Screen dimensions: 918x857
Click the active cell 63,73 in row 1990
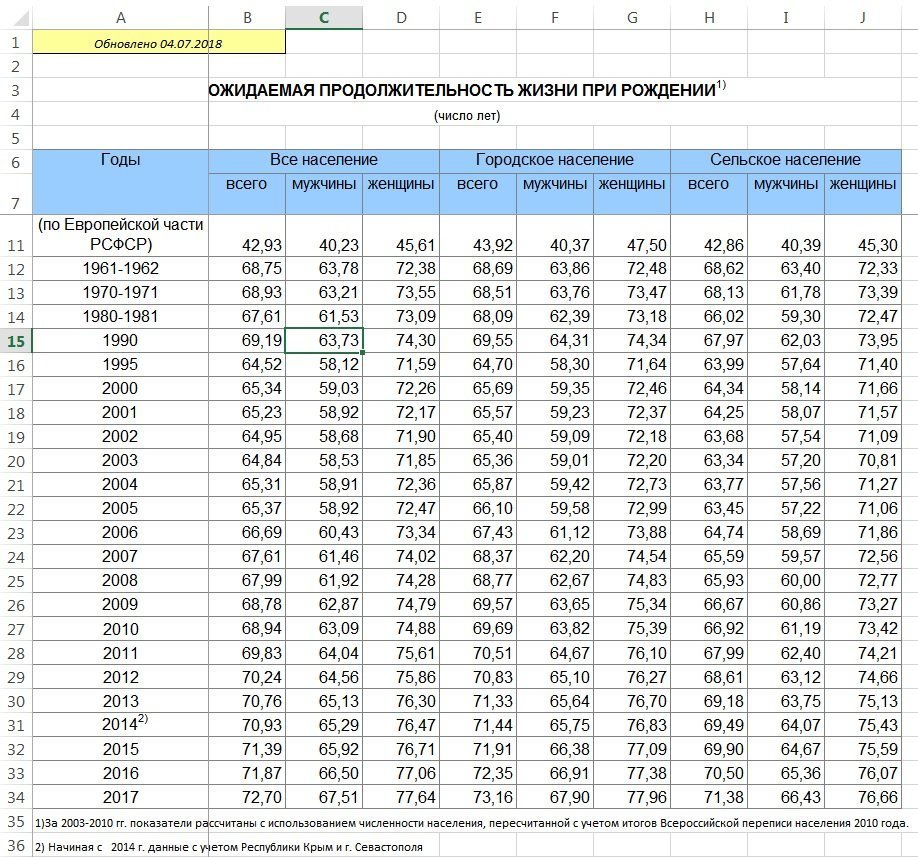(324, 341)
